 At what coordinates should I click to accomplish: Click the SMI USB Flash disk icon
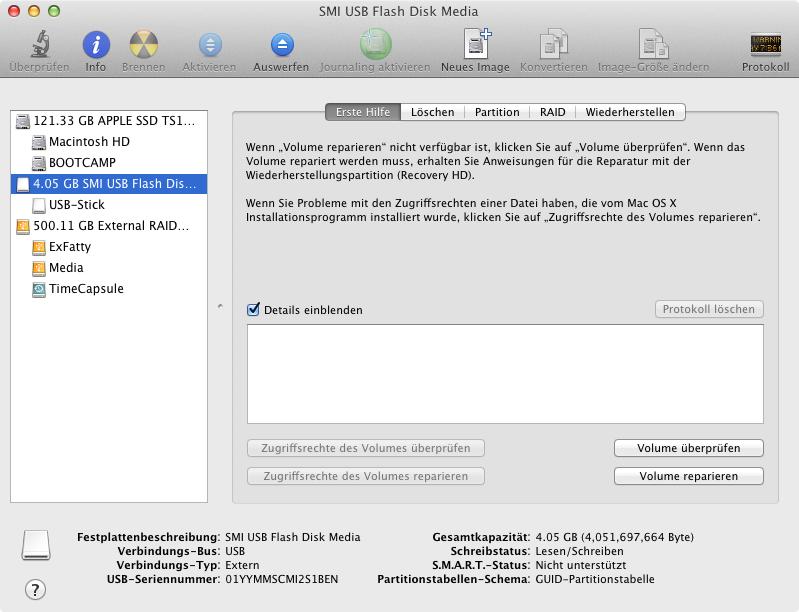23,184
